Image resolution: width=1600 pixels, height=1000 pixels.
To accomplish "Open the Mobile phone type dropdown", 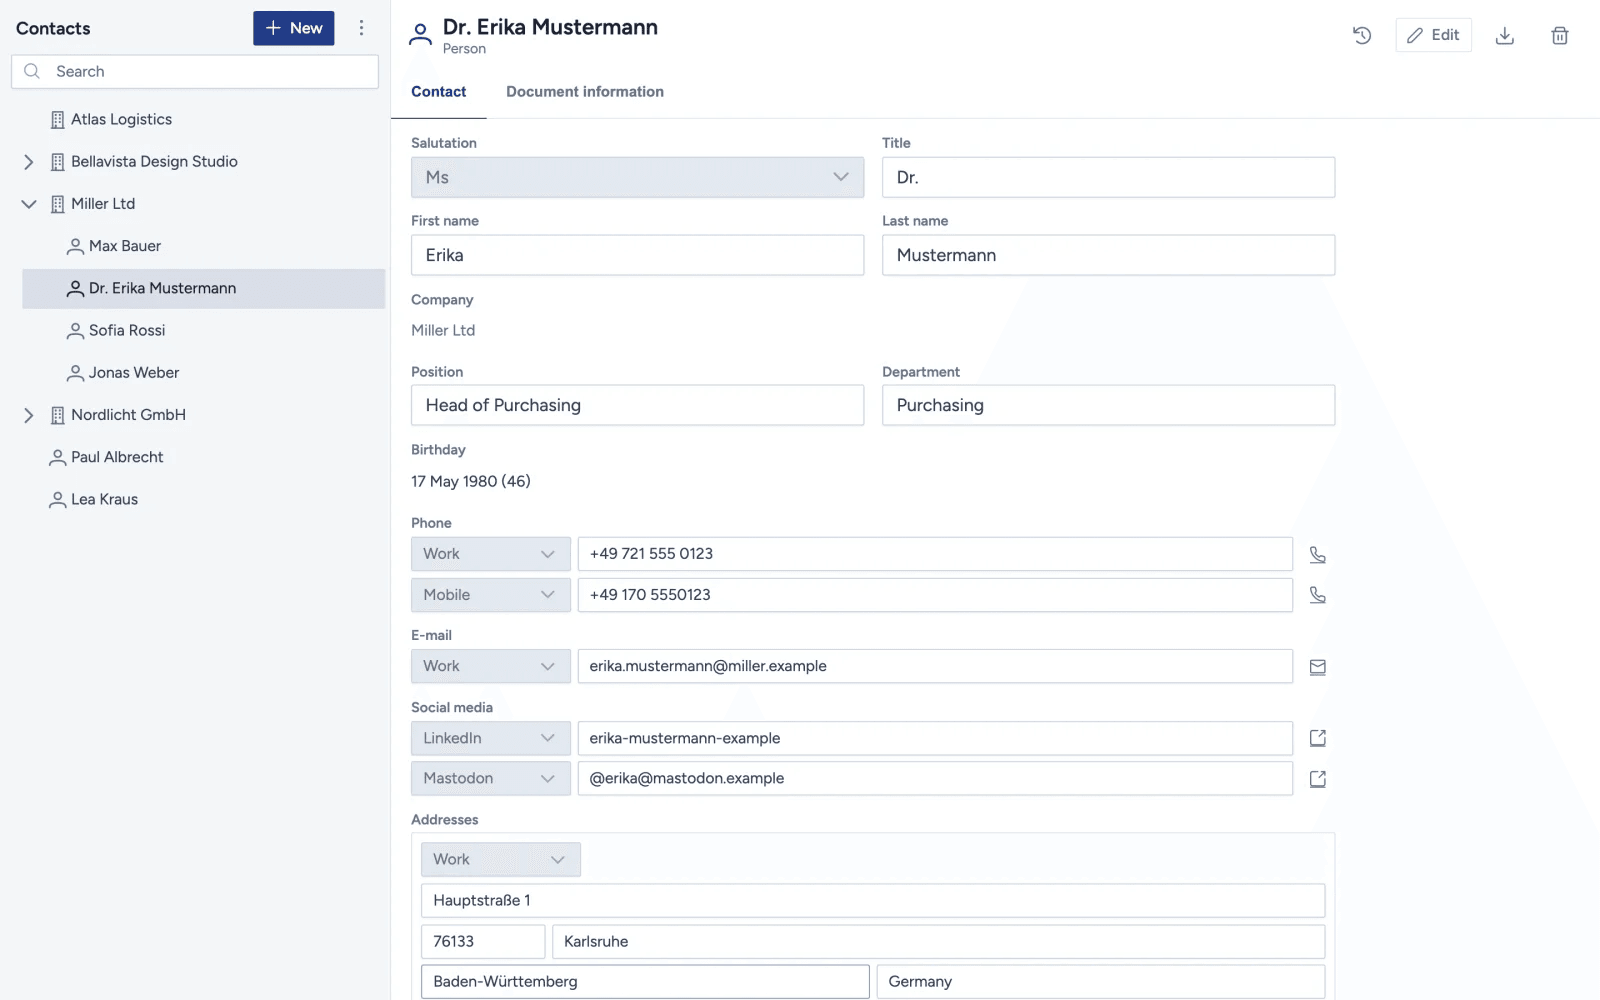I will point(490,595).
